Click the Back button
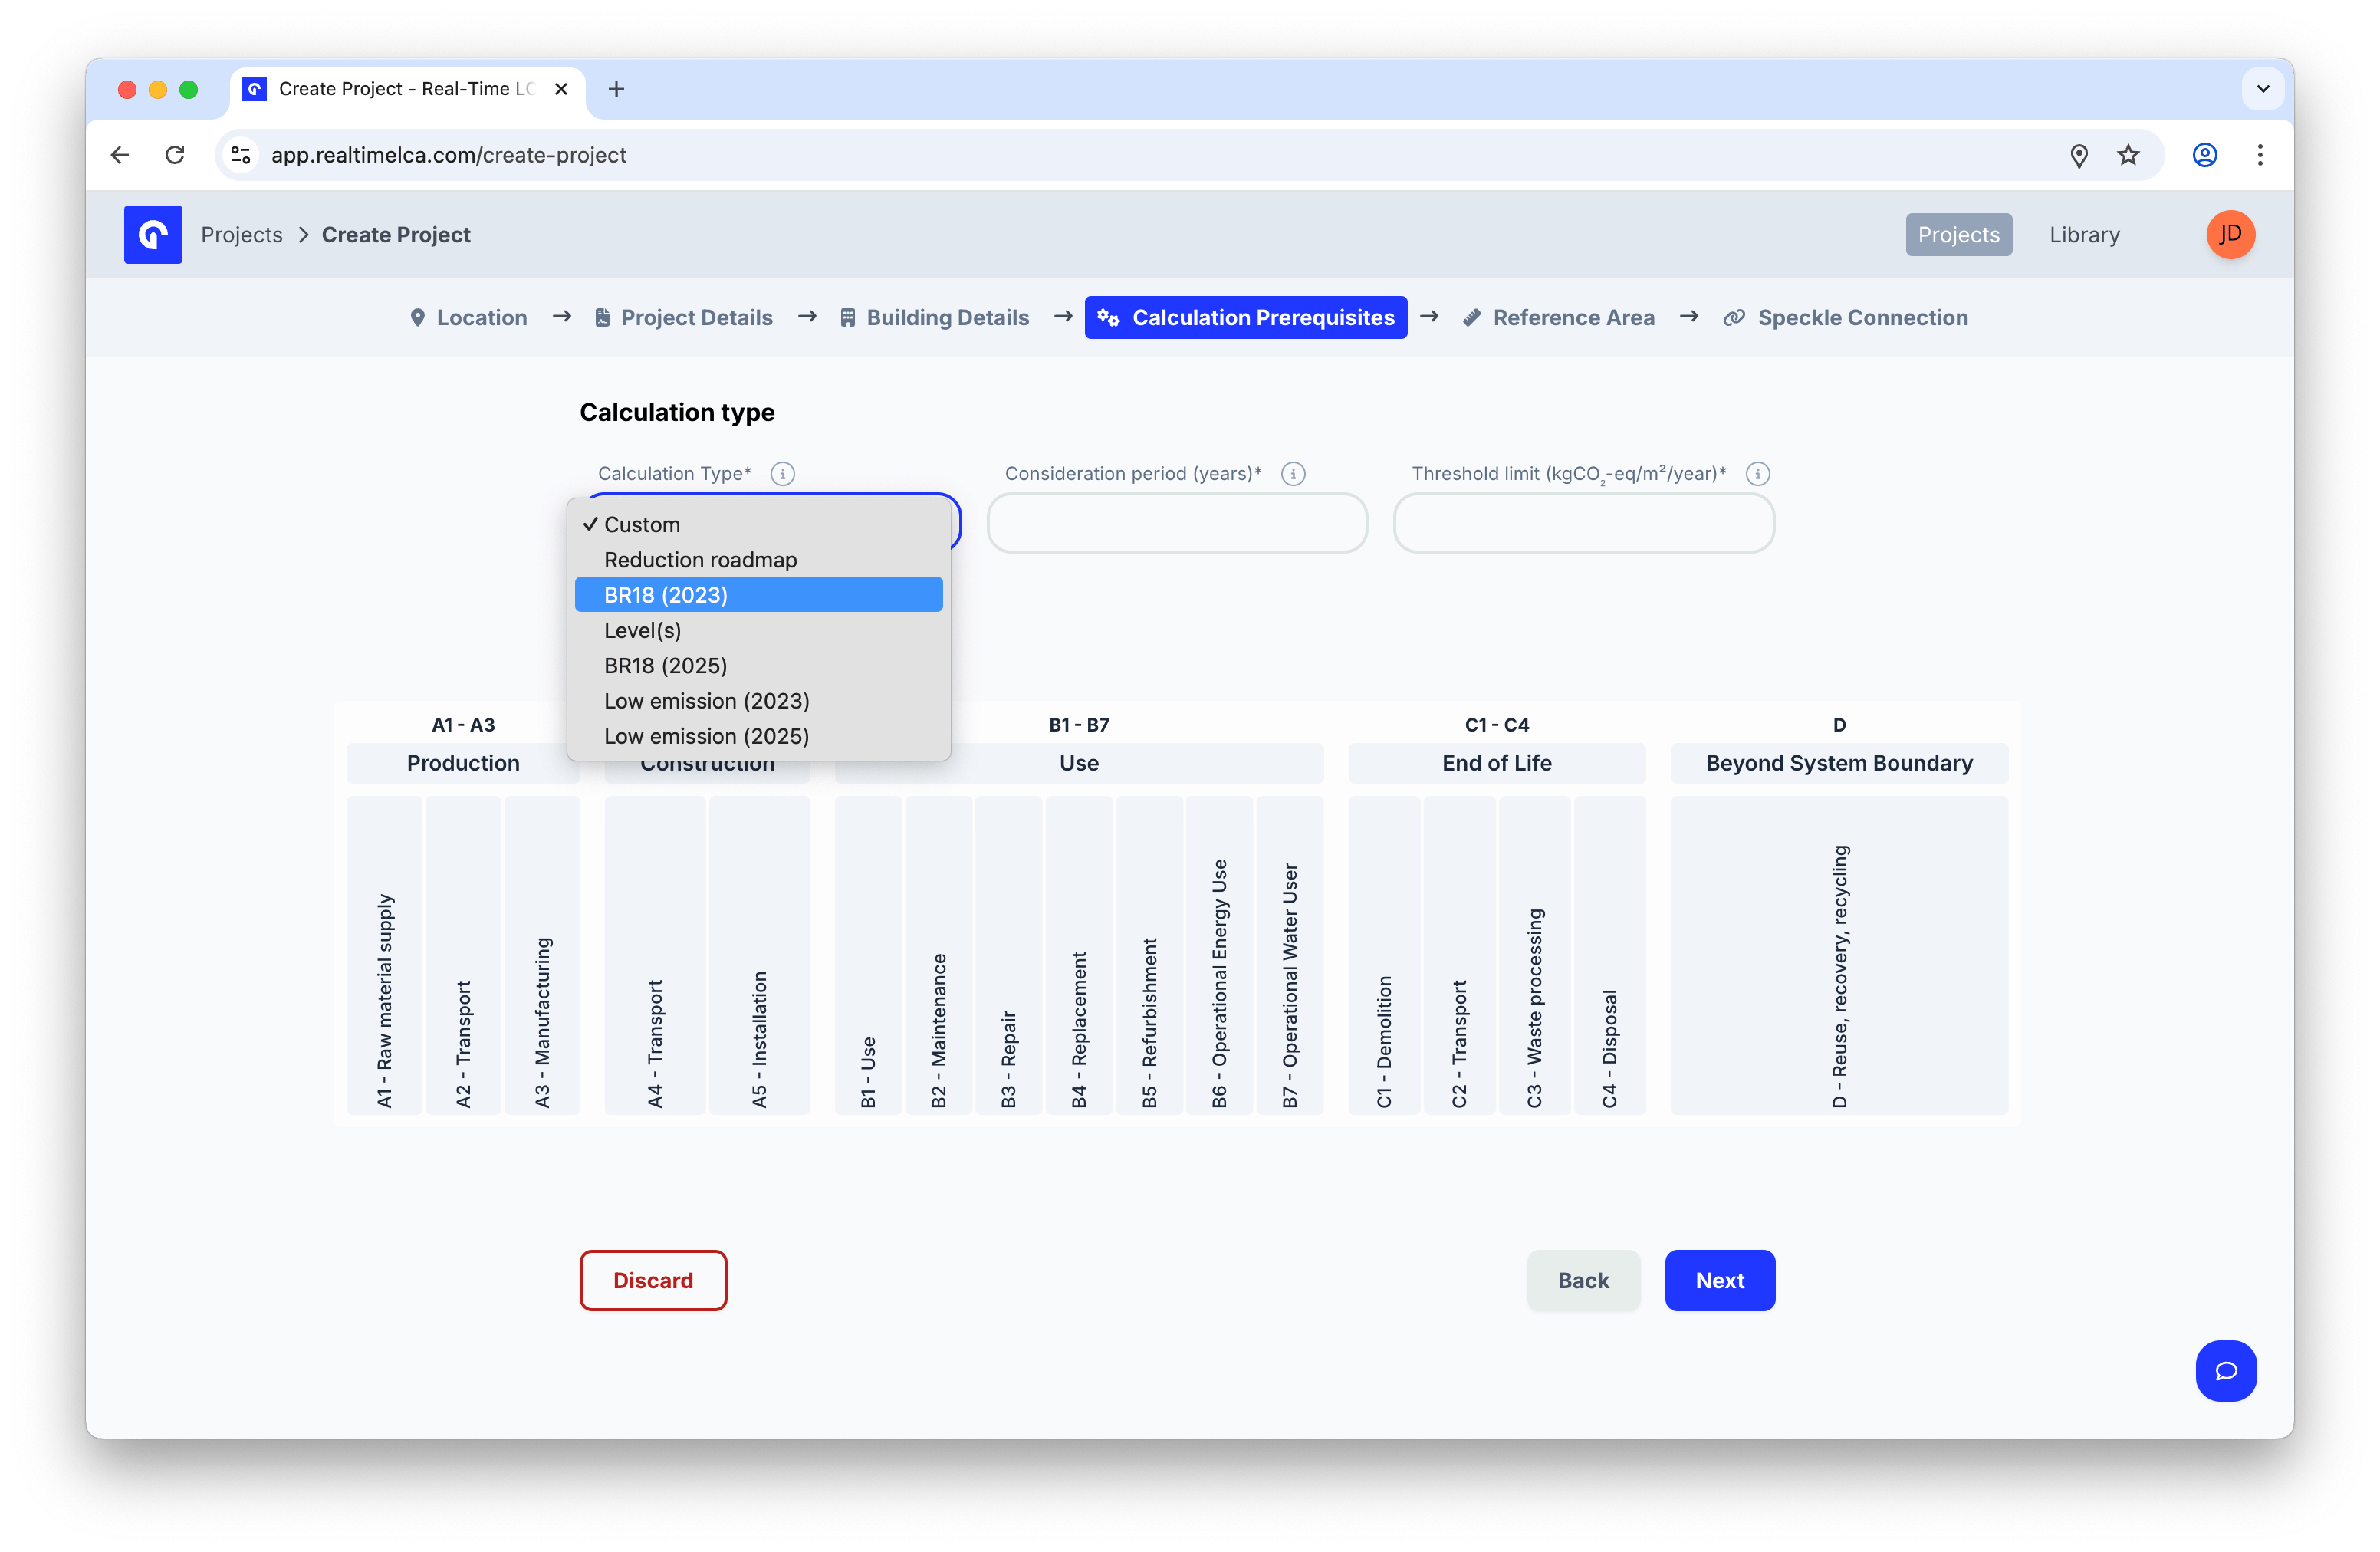This screenshot has width=2380, height=1552. point(1583,1280)
